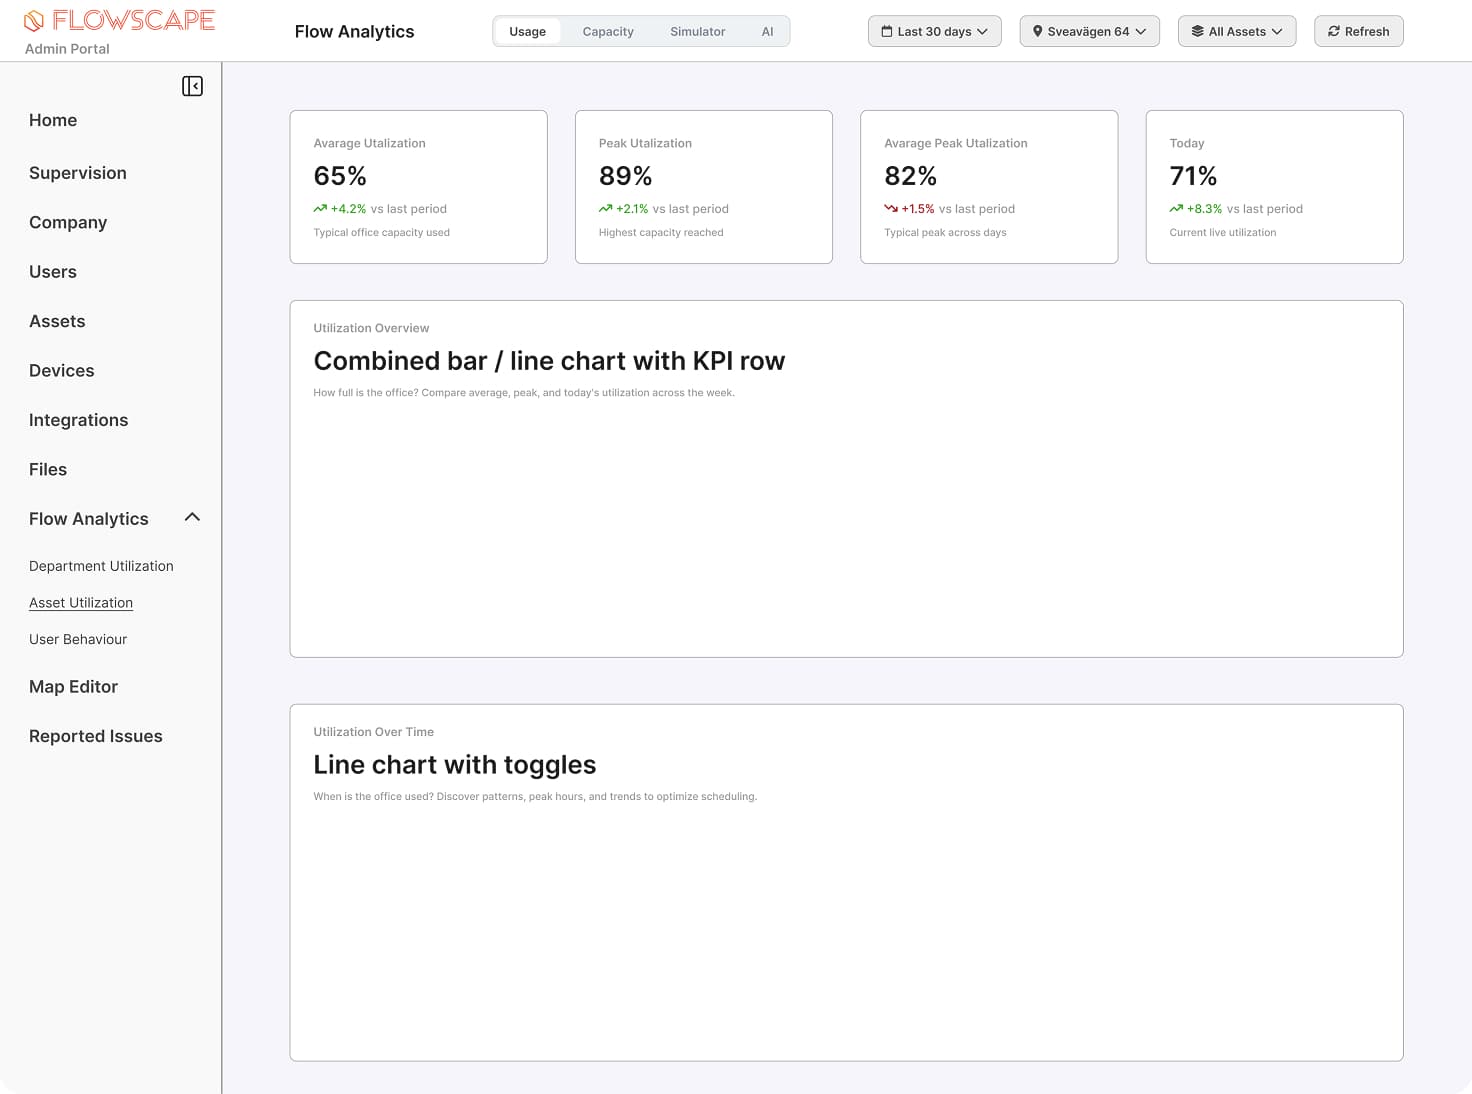Screen dimensions: 1472x1094
Task: Click the Asset Utilization link
Action: point(81,602)
